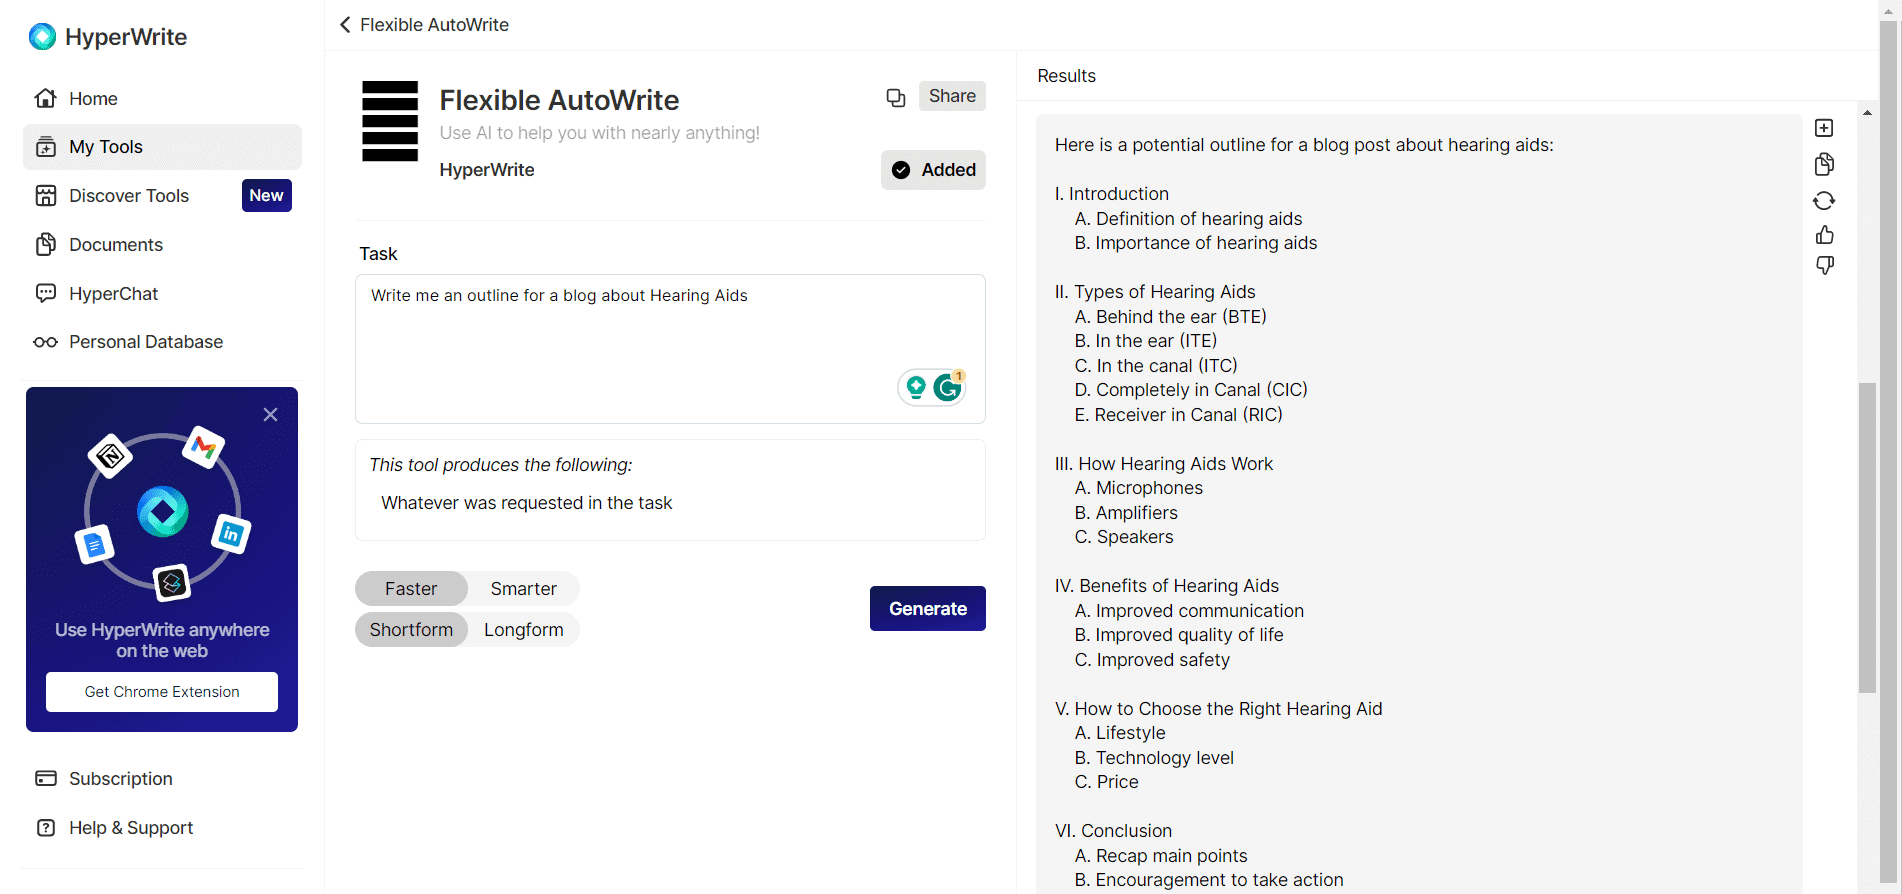This screenshot has height=894, width=1902.
Task: Click the 'A. Behind the ear (BTE)' line
Action: [1171, 317]
